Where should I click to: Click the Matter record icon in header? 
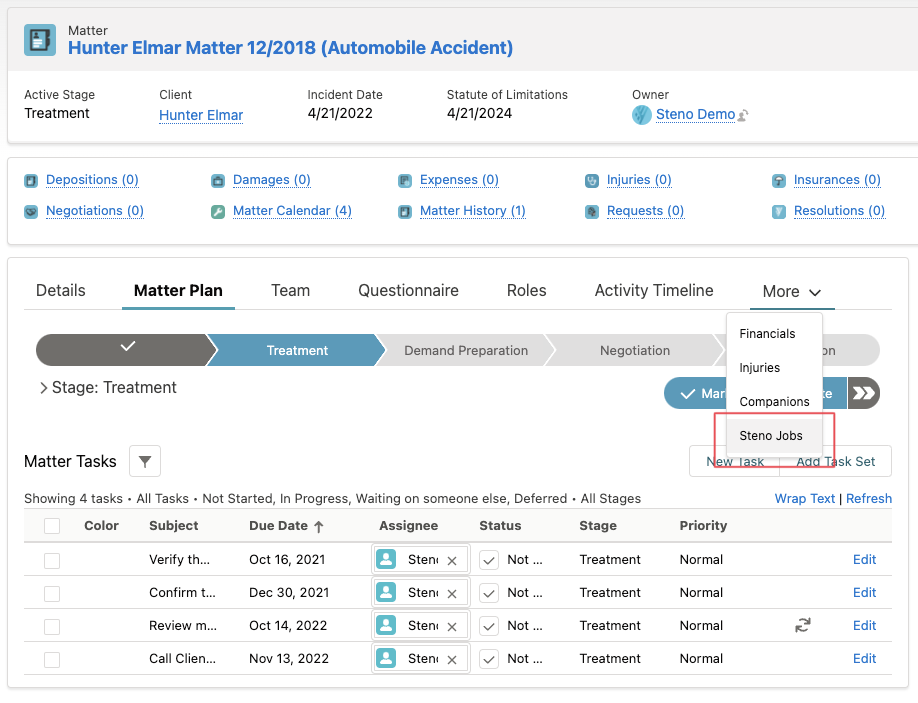[40, 40]
